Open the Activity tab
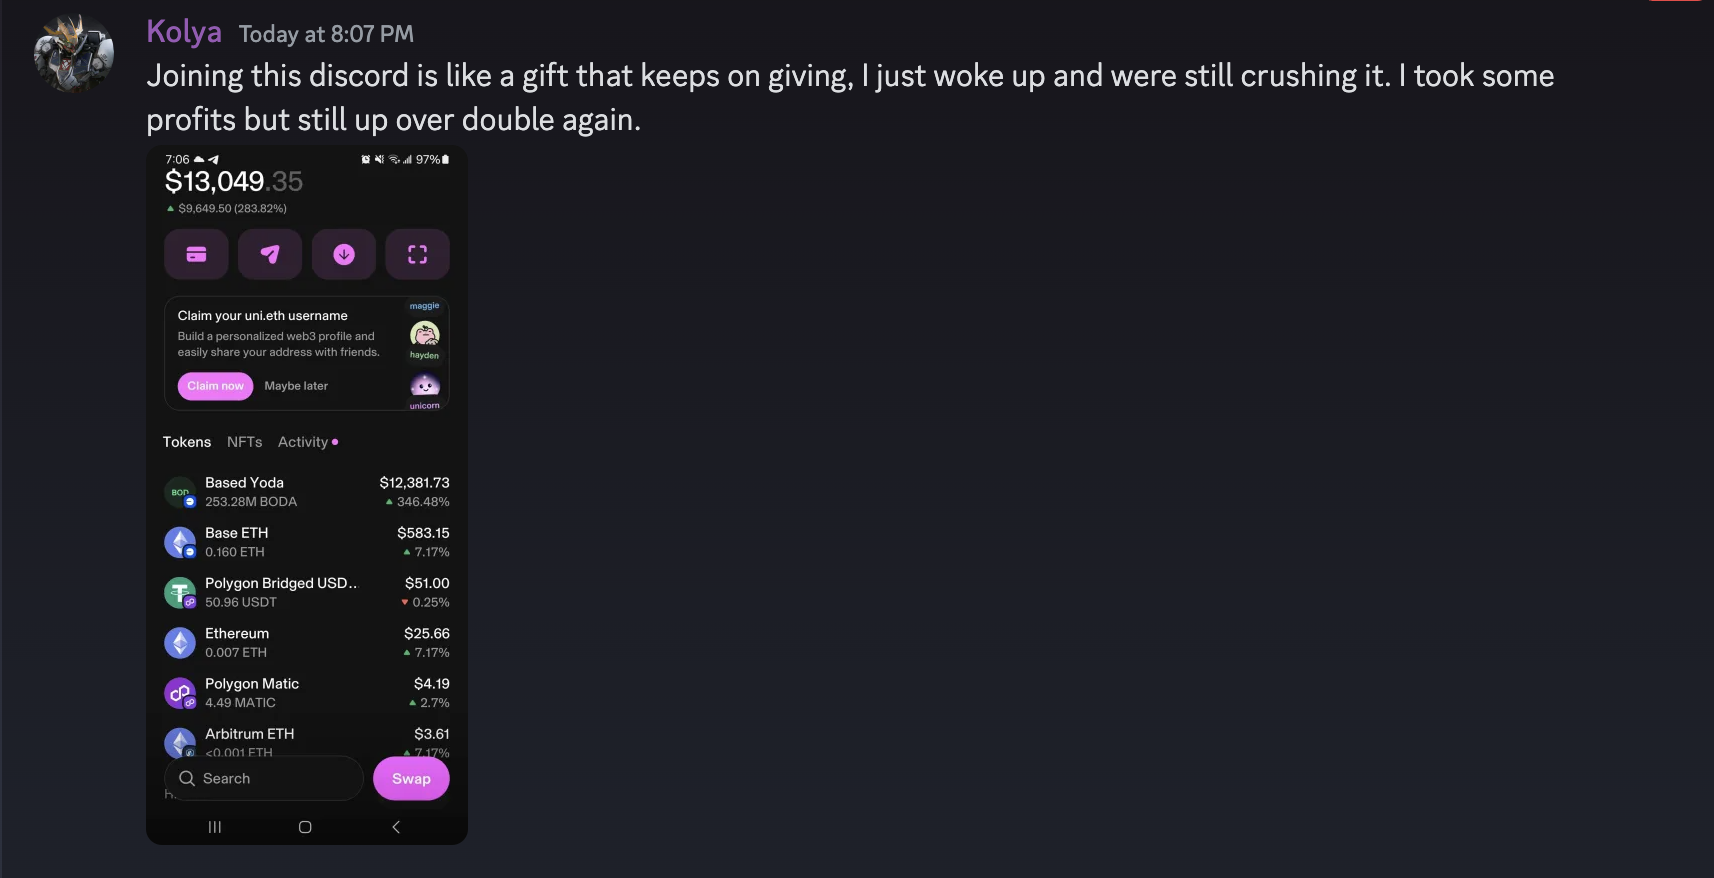 pyautogui.click(x=302, y=441)
